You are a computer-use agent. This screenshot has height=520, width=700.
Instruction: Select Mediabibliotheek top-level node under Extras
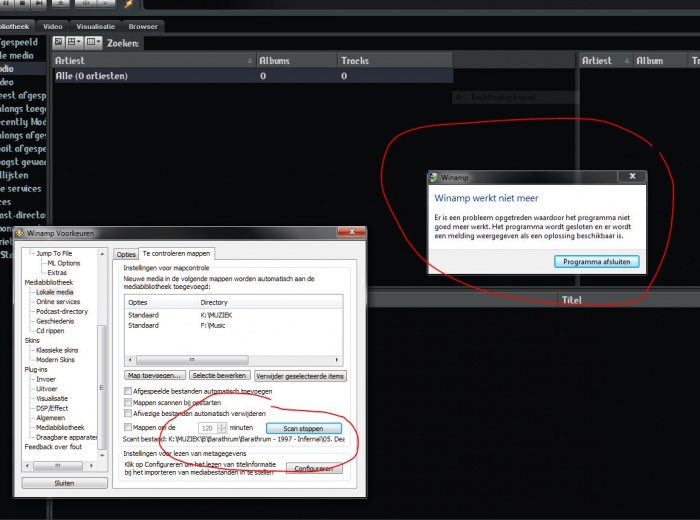[x=49, y=282]
